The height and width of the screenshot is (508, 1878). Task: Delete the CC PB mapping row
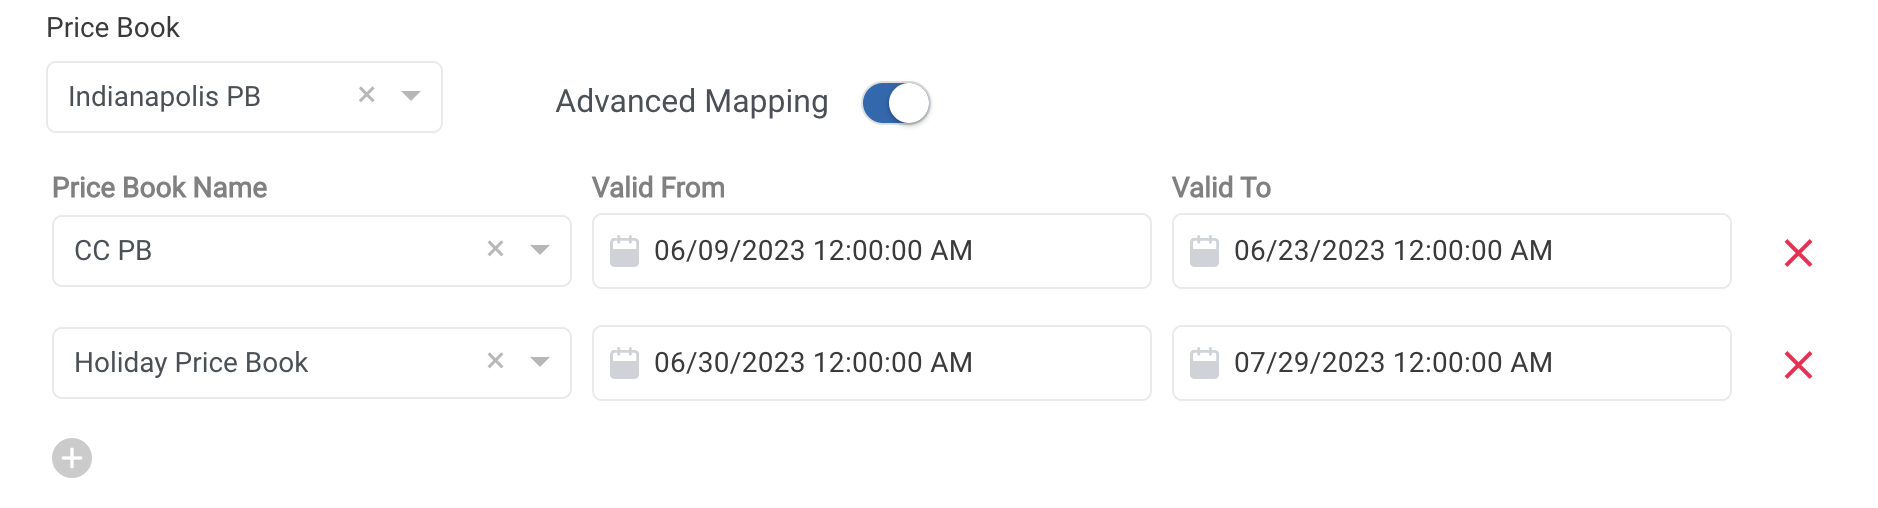[x=1798, y=253]
